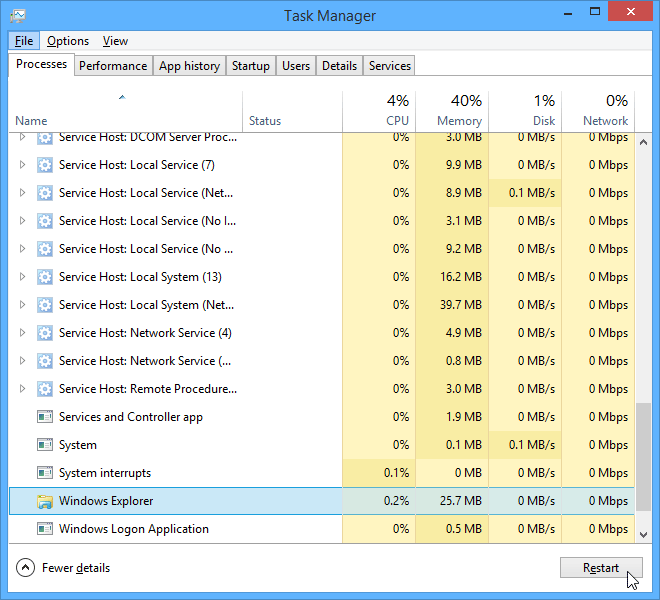Select the Services and Controller app name

point(131,417)
